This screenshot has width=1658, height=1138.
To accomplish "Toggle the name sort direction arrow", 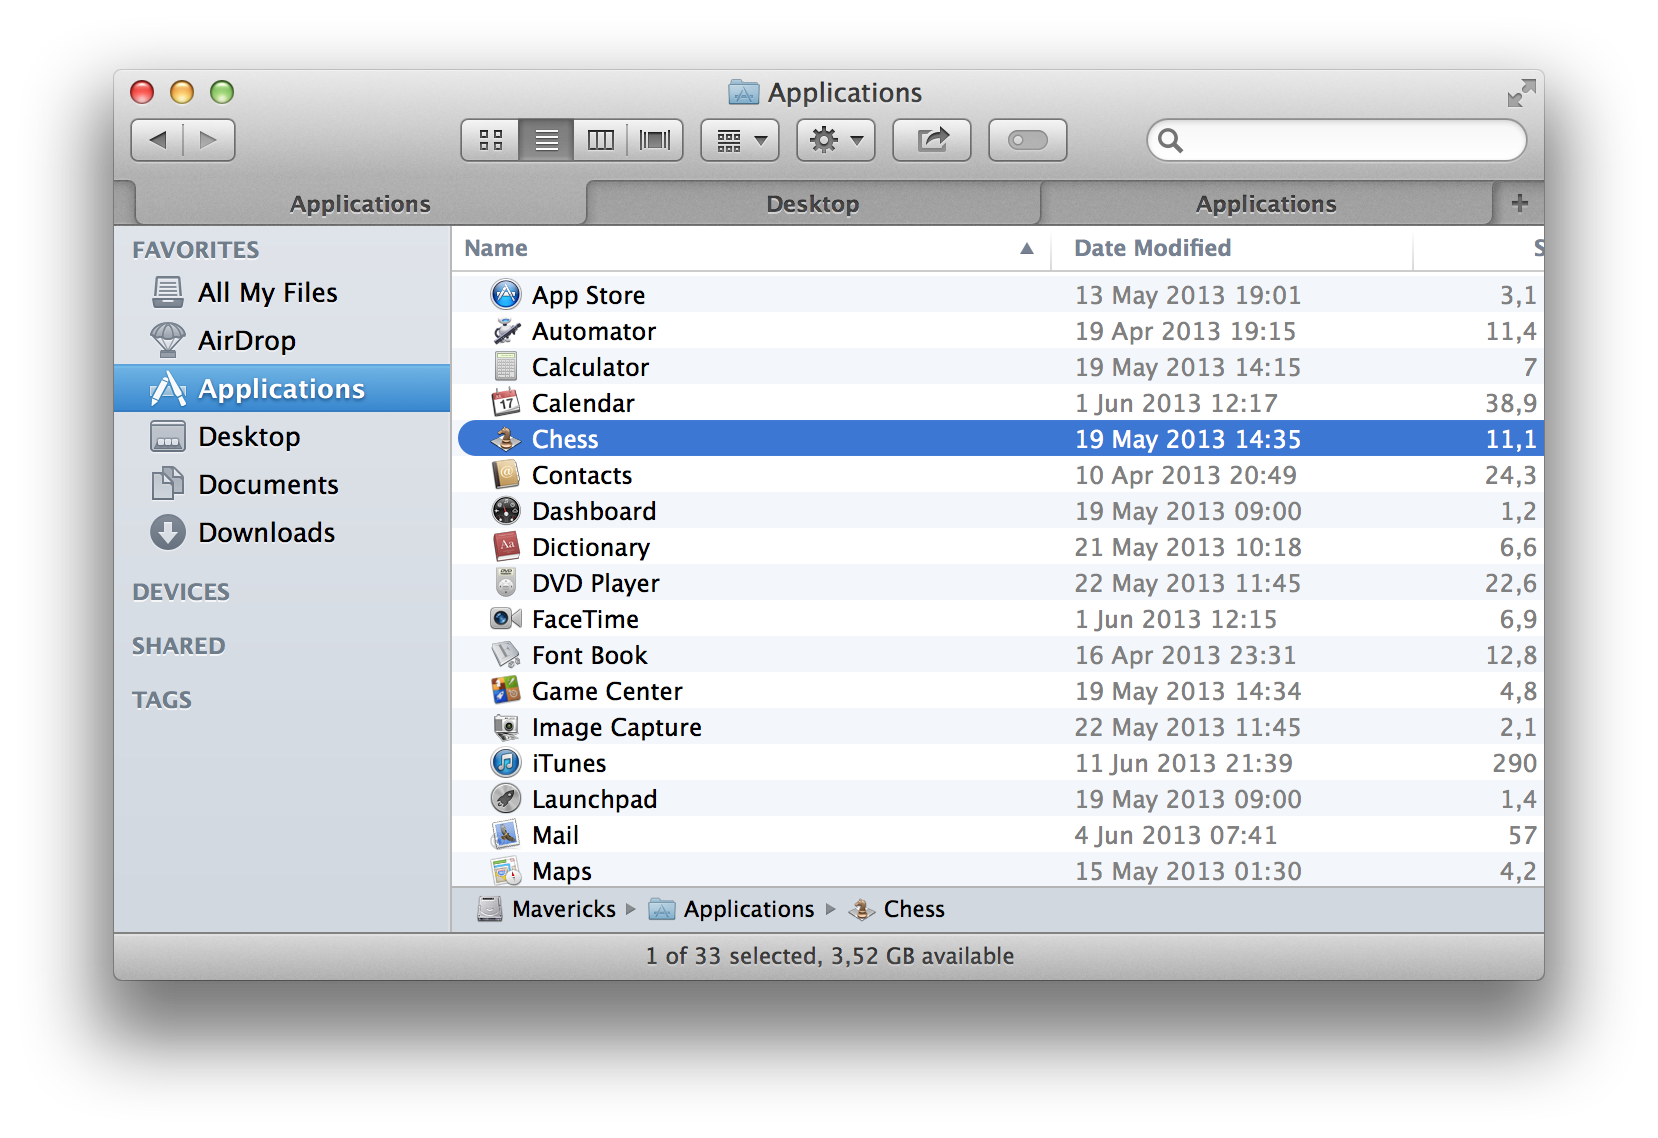I will pos(1027,249).
